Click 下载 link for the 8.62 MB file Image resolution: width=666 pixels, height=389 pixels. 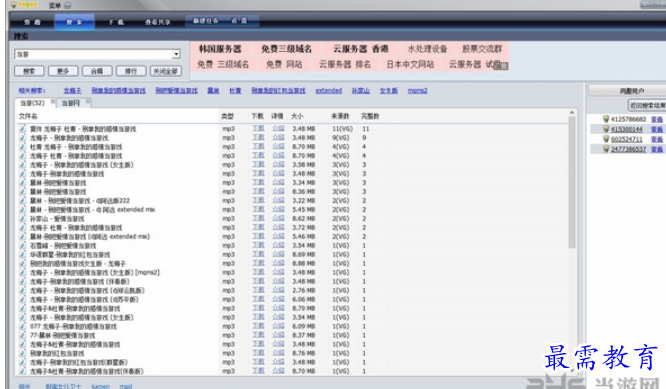click(258, 218)
